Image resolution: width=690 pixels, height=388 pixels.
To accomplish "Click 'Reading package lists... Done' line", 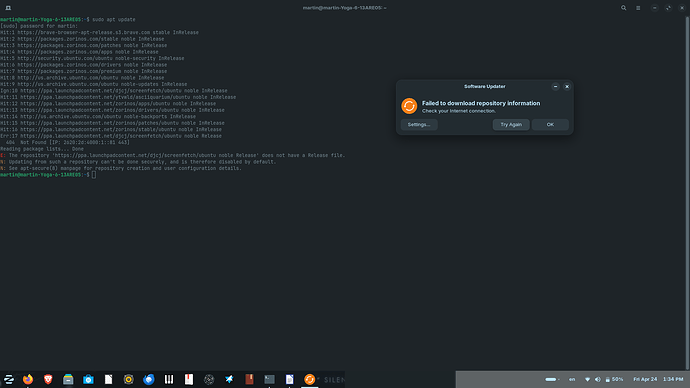I will (42, 149).
